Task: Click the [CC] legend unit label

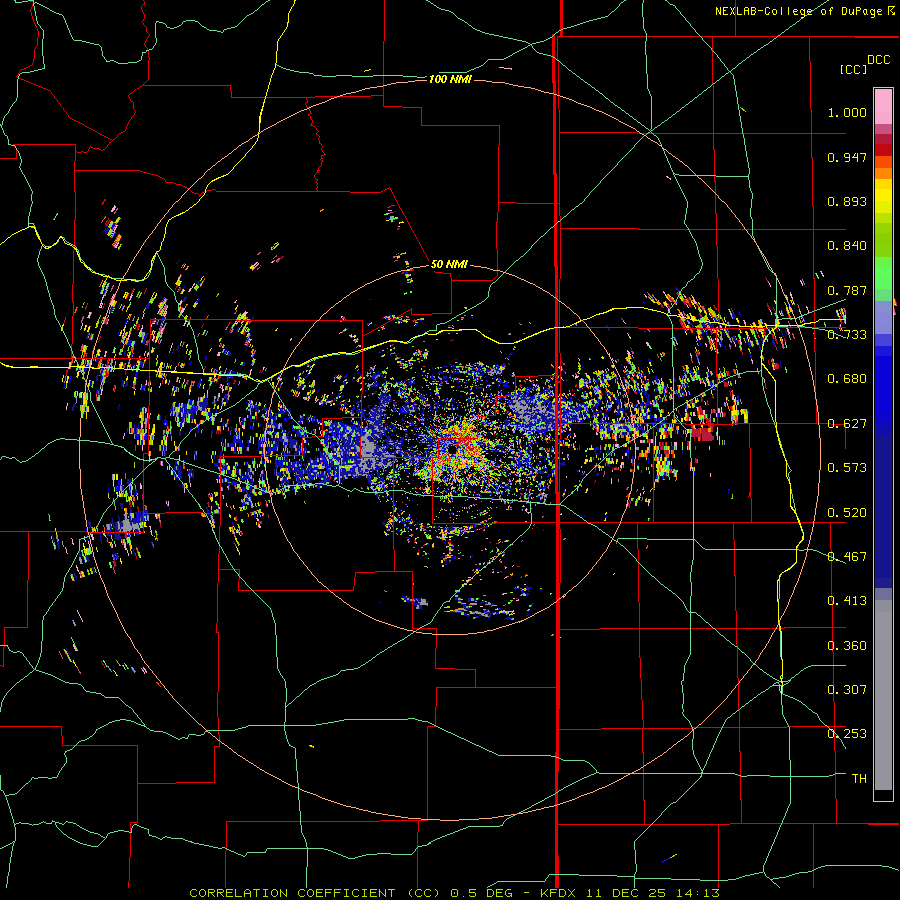Action: pyautogui.click(x=854, y=69)
